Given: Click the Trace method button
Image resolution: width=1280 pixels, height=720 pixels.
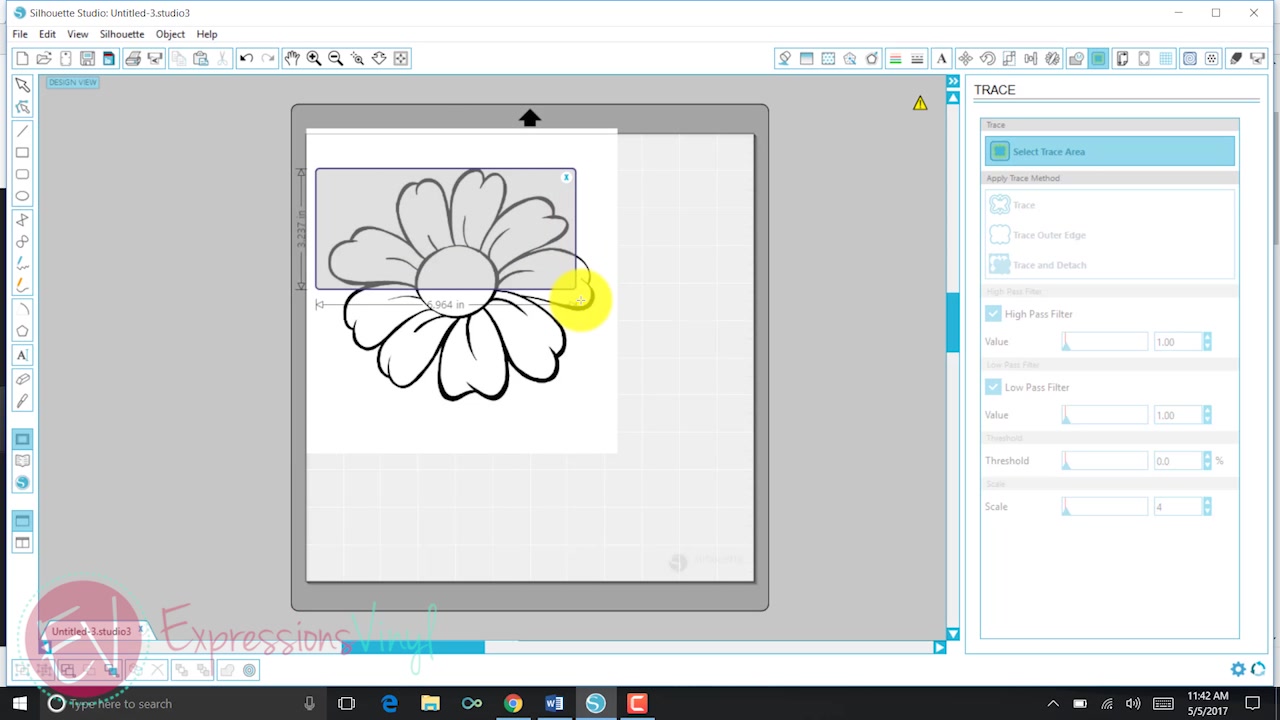Looking at the screenshot, I should tap(1110, 205).
